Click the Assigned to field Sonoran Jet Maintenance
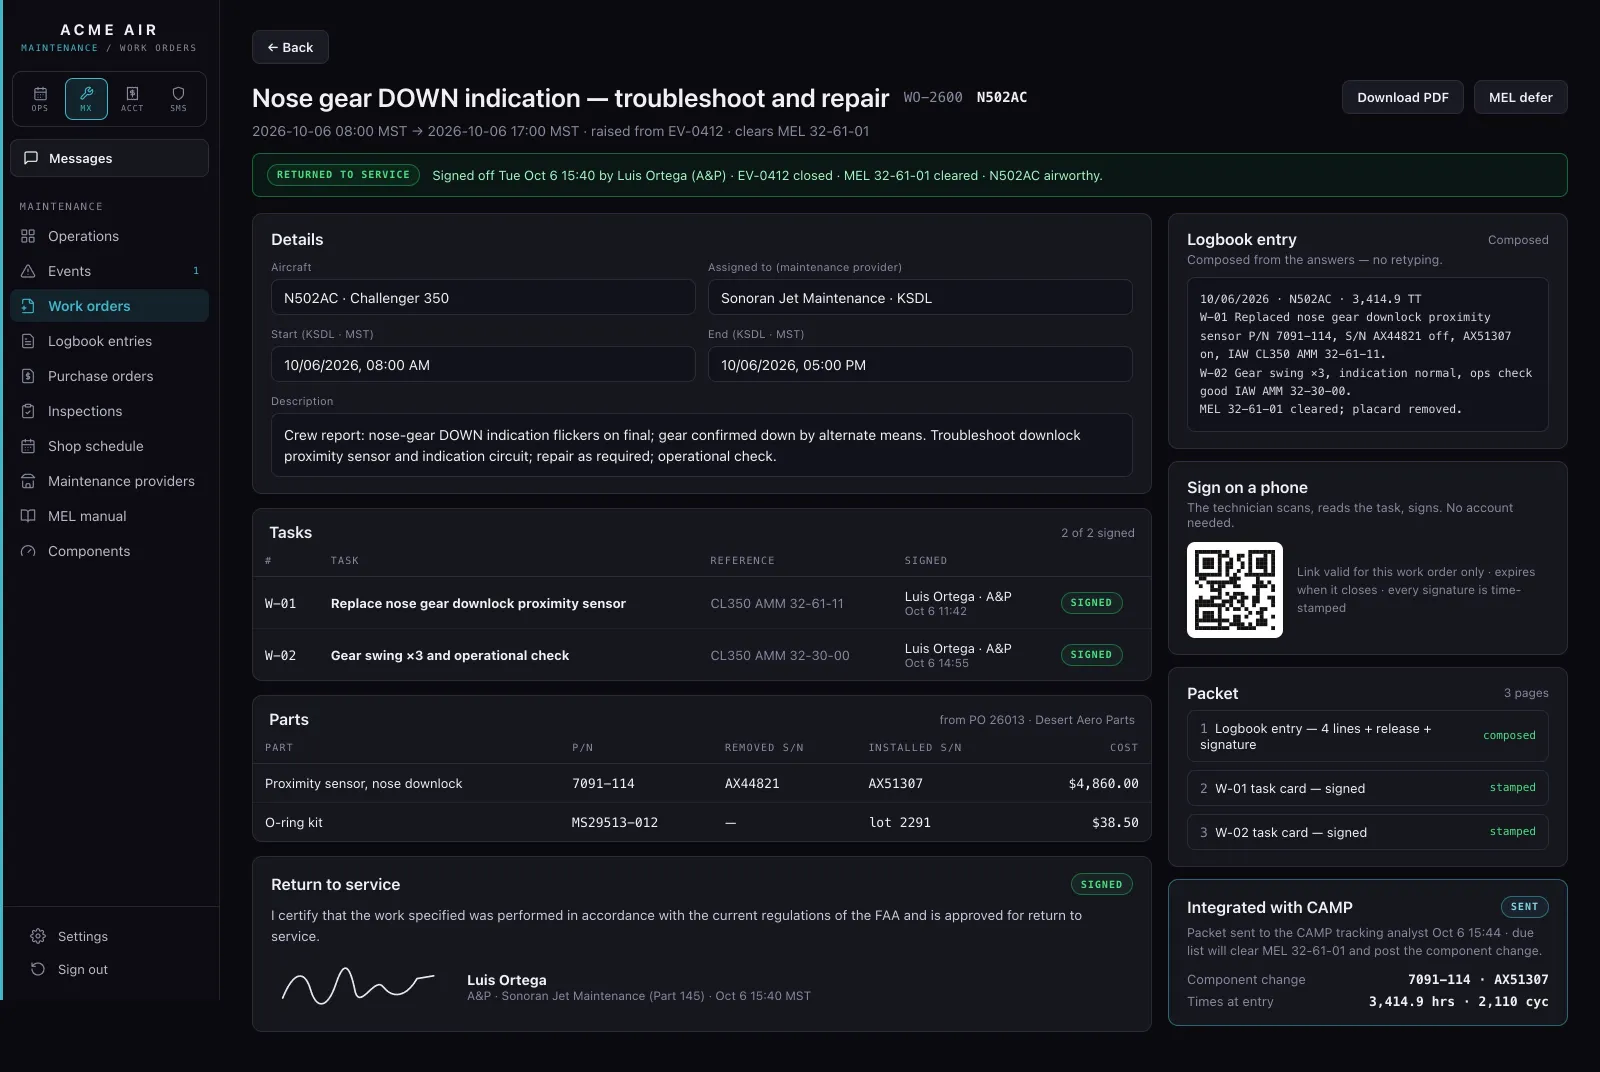Image resolution: width=1600 pixels, height=1072 pixels. point(920,298)
